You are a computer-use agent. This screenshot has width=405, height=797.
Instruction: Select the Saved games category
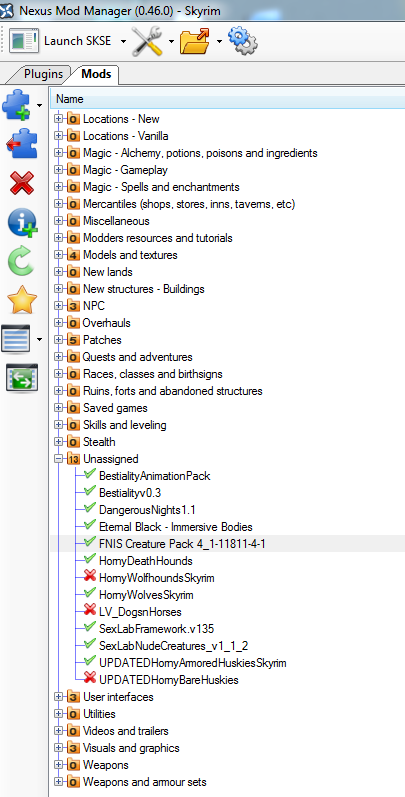click(x=115, y=408)
